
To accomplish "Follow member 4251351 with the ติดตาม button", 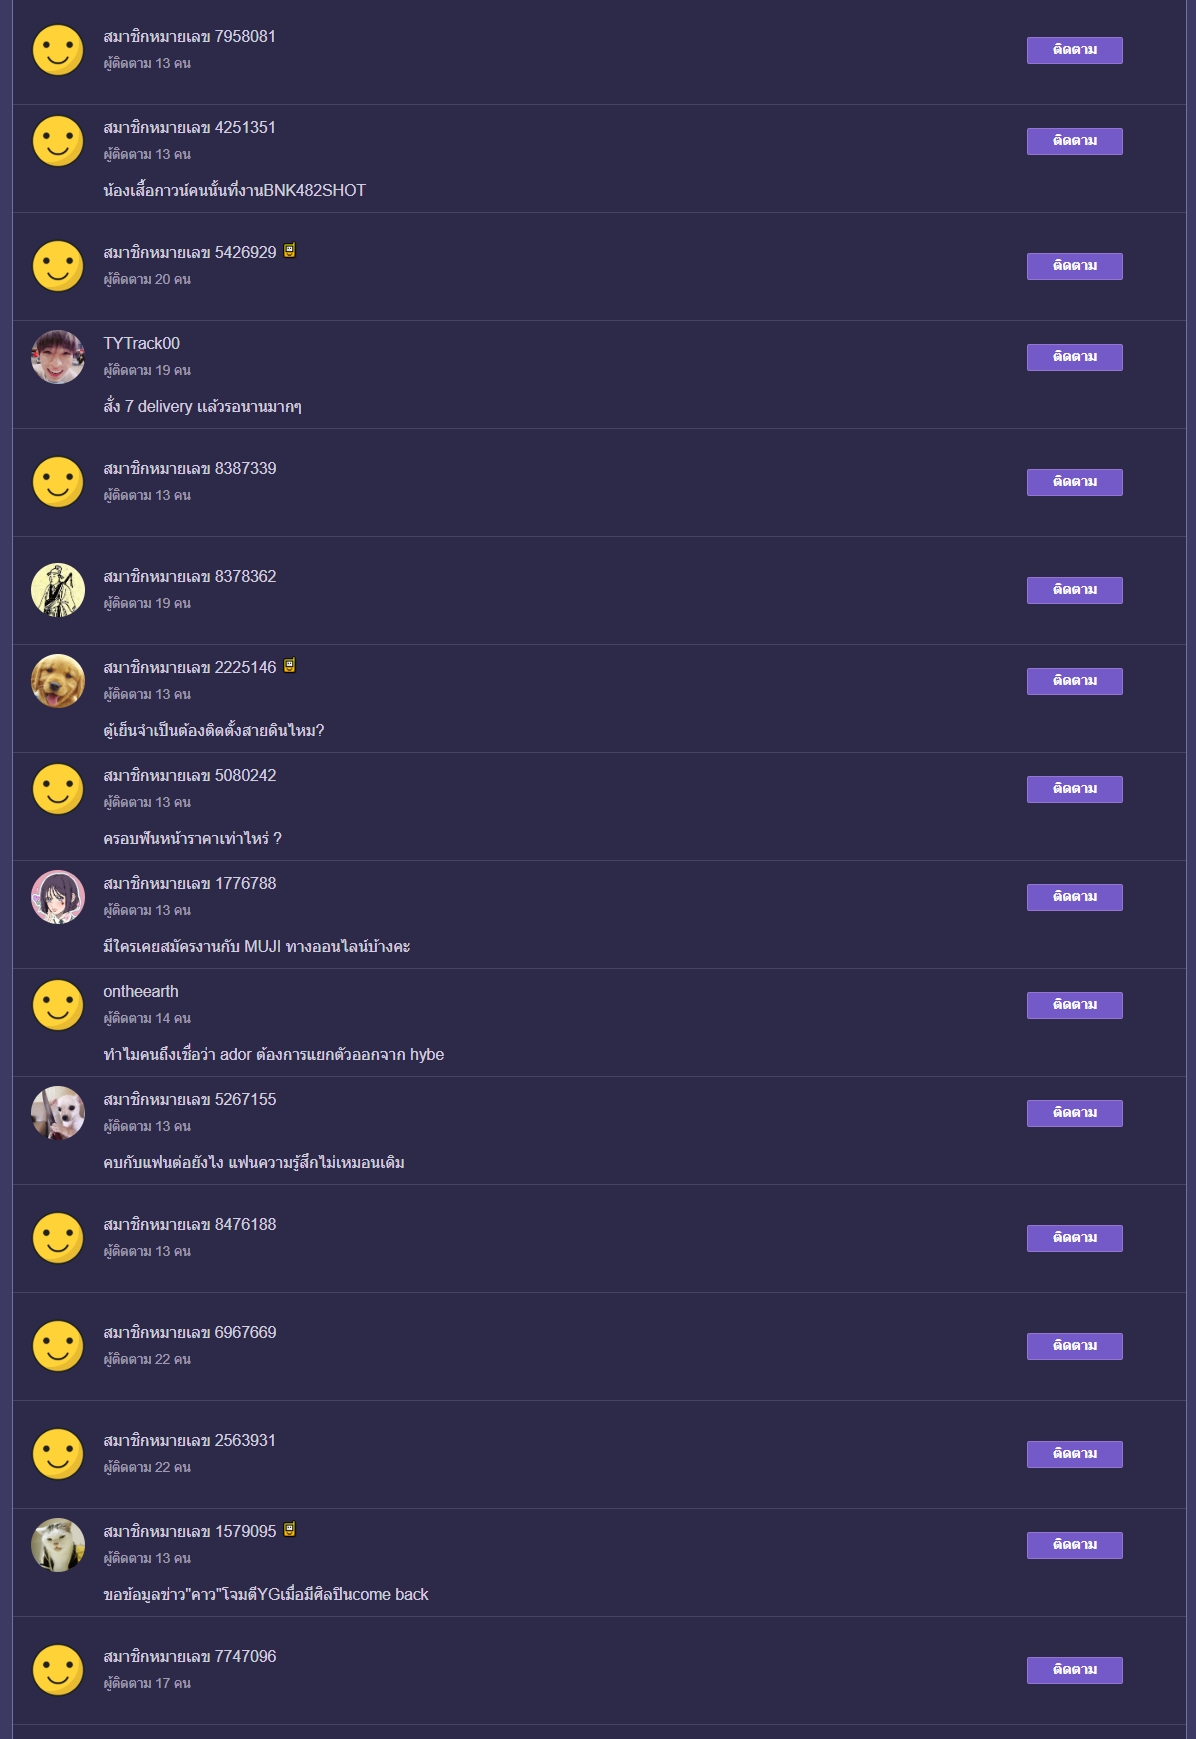I will [1074, 141].
